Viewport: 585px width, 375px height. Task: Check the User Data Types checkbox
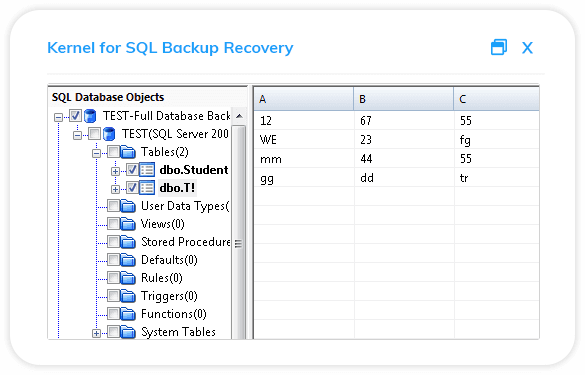(x=113, y=206)
